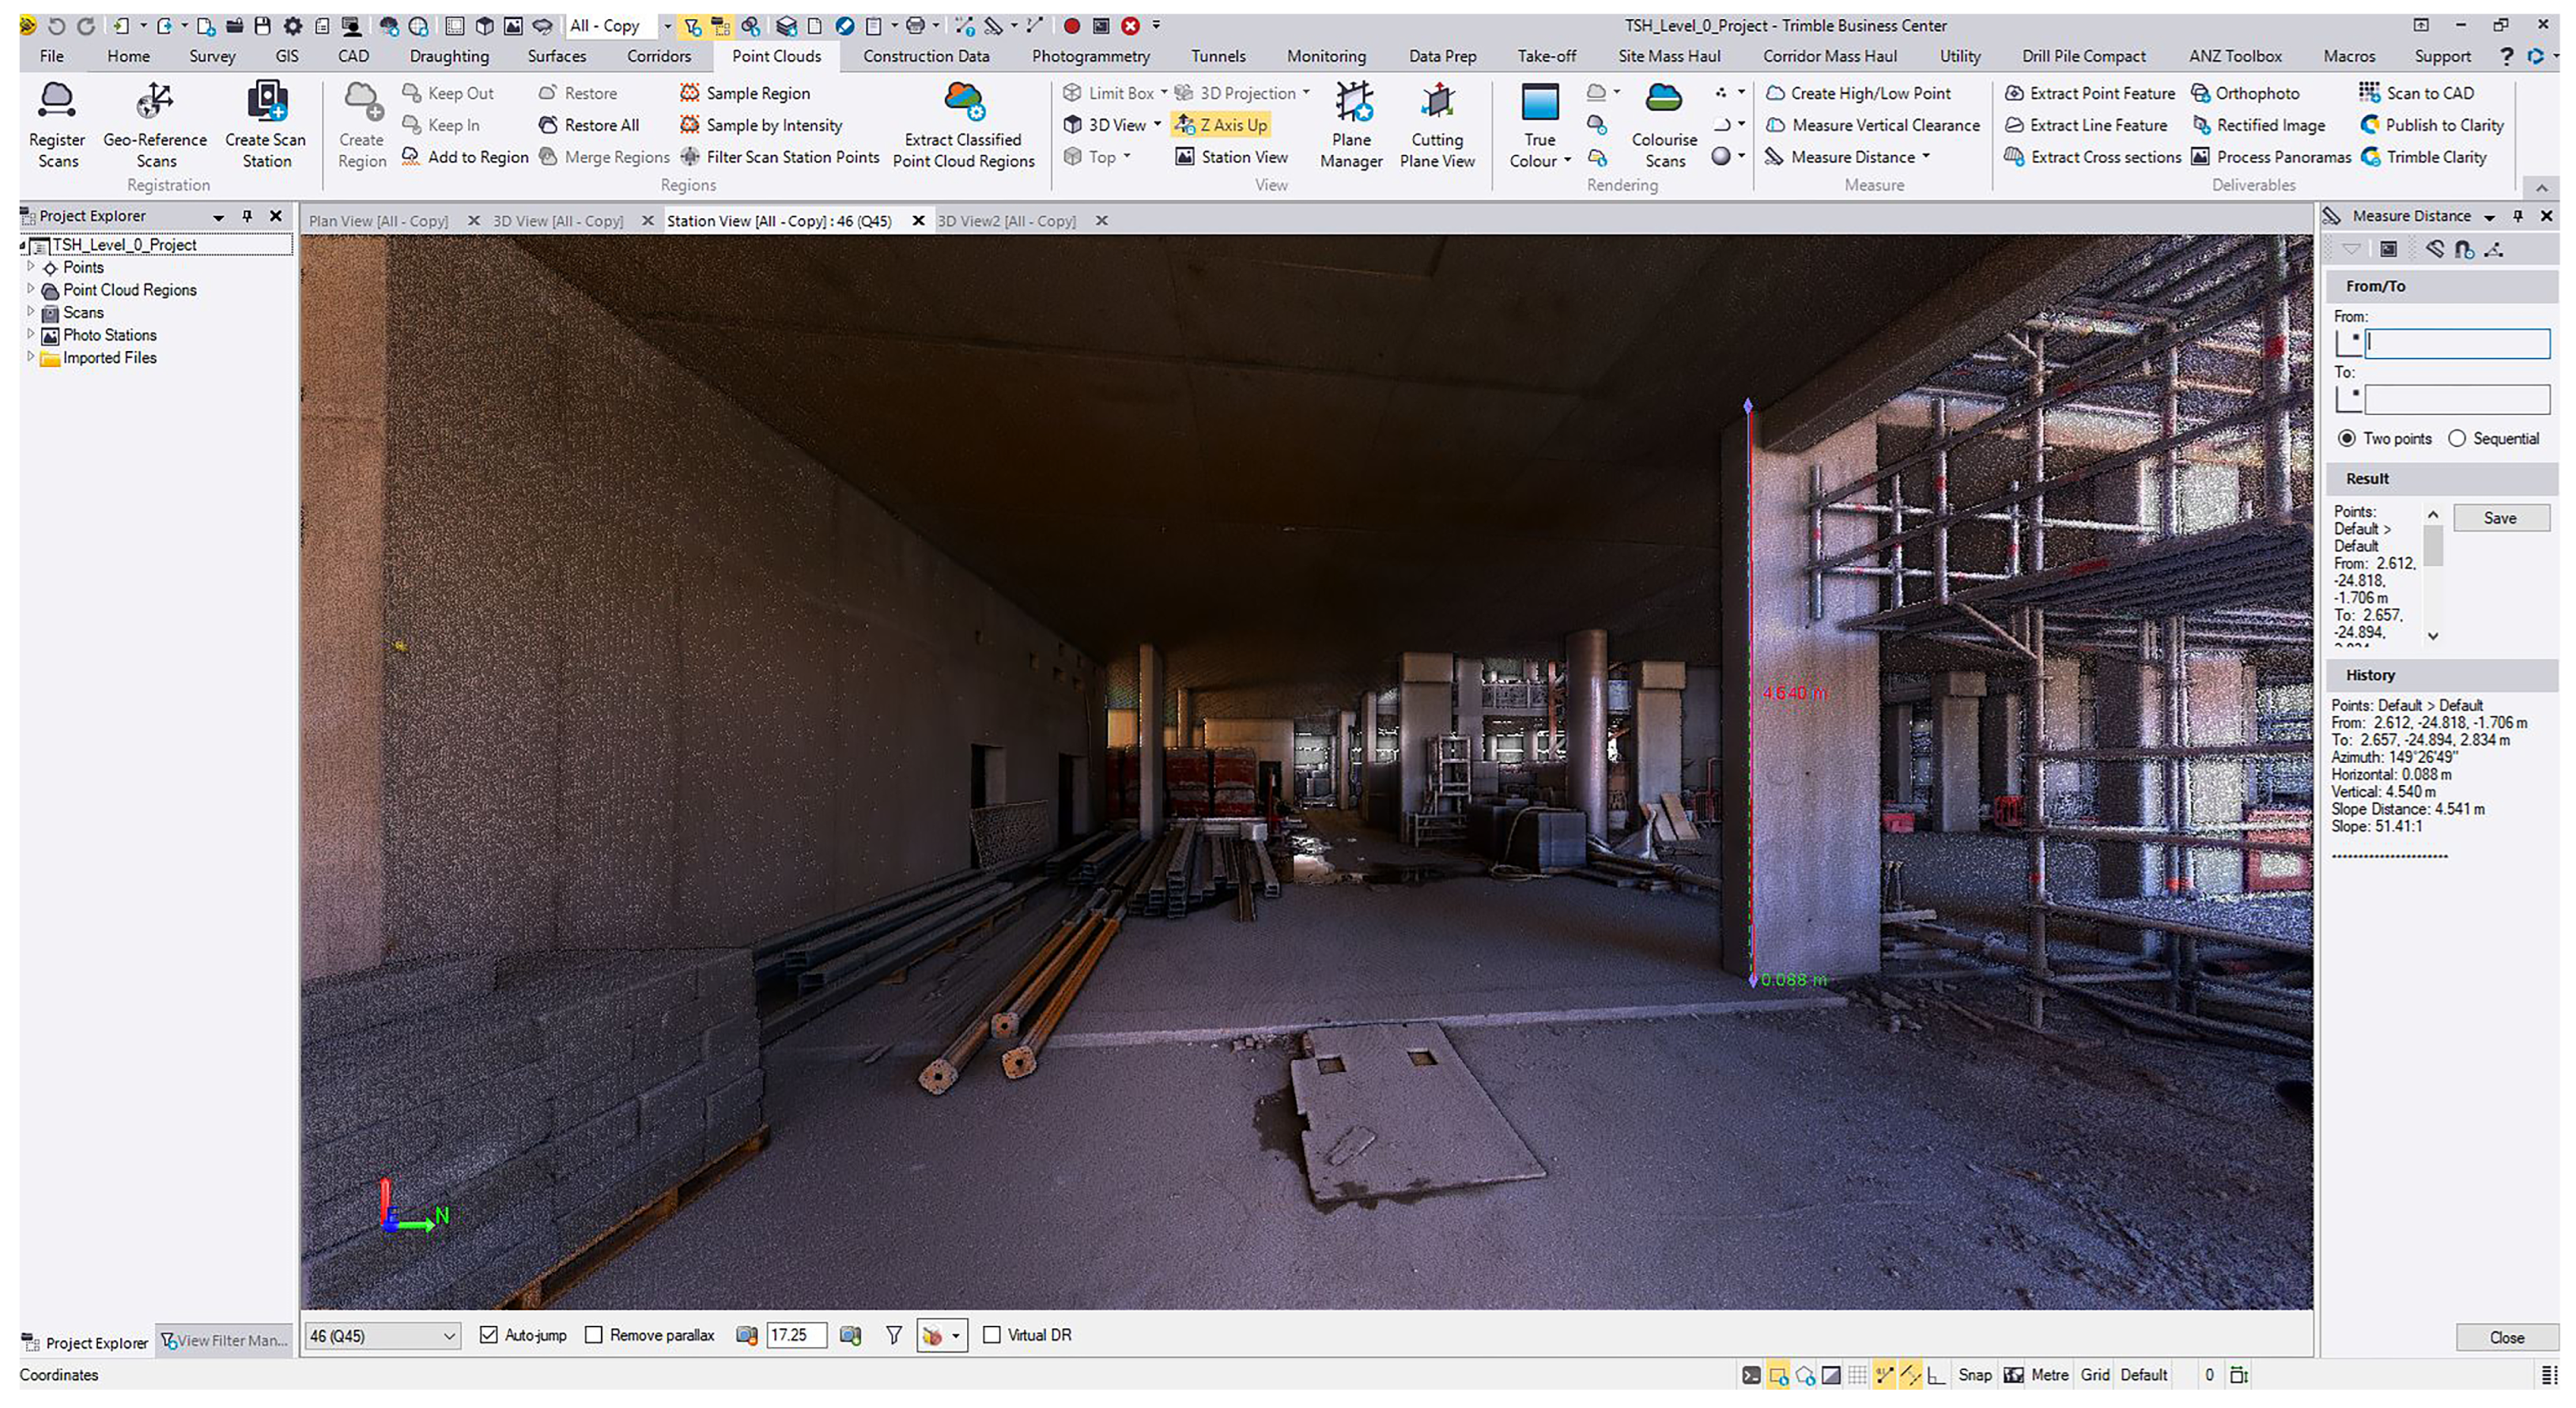Image resolution: width=2576 pixels, height=1408 pixels.
Task: Click the Scan to CAD icon
Action: [2369, 93]
